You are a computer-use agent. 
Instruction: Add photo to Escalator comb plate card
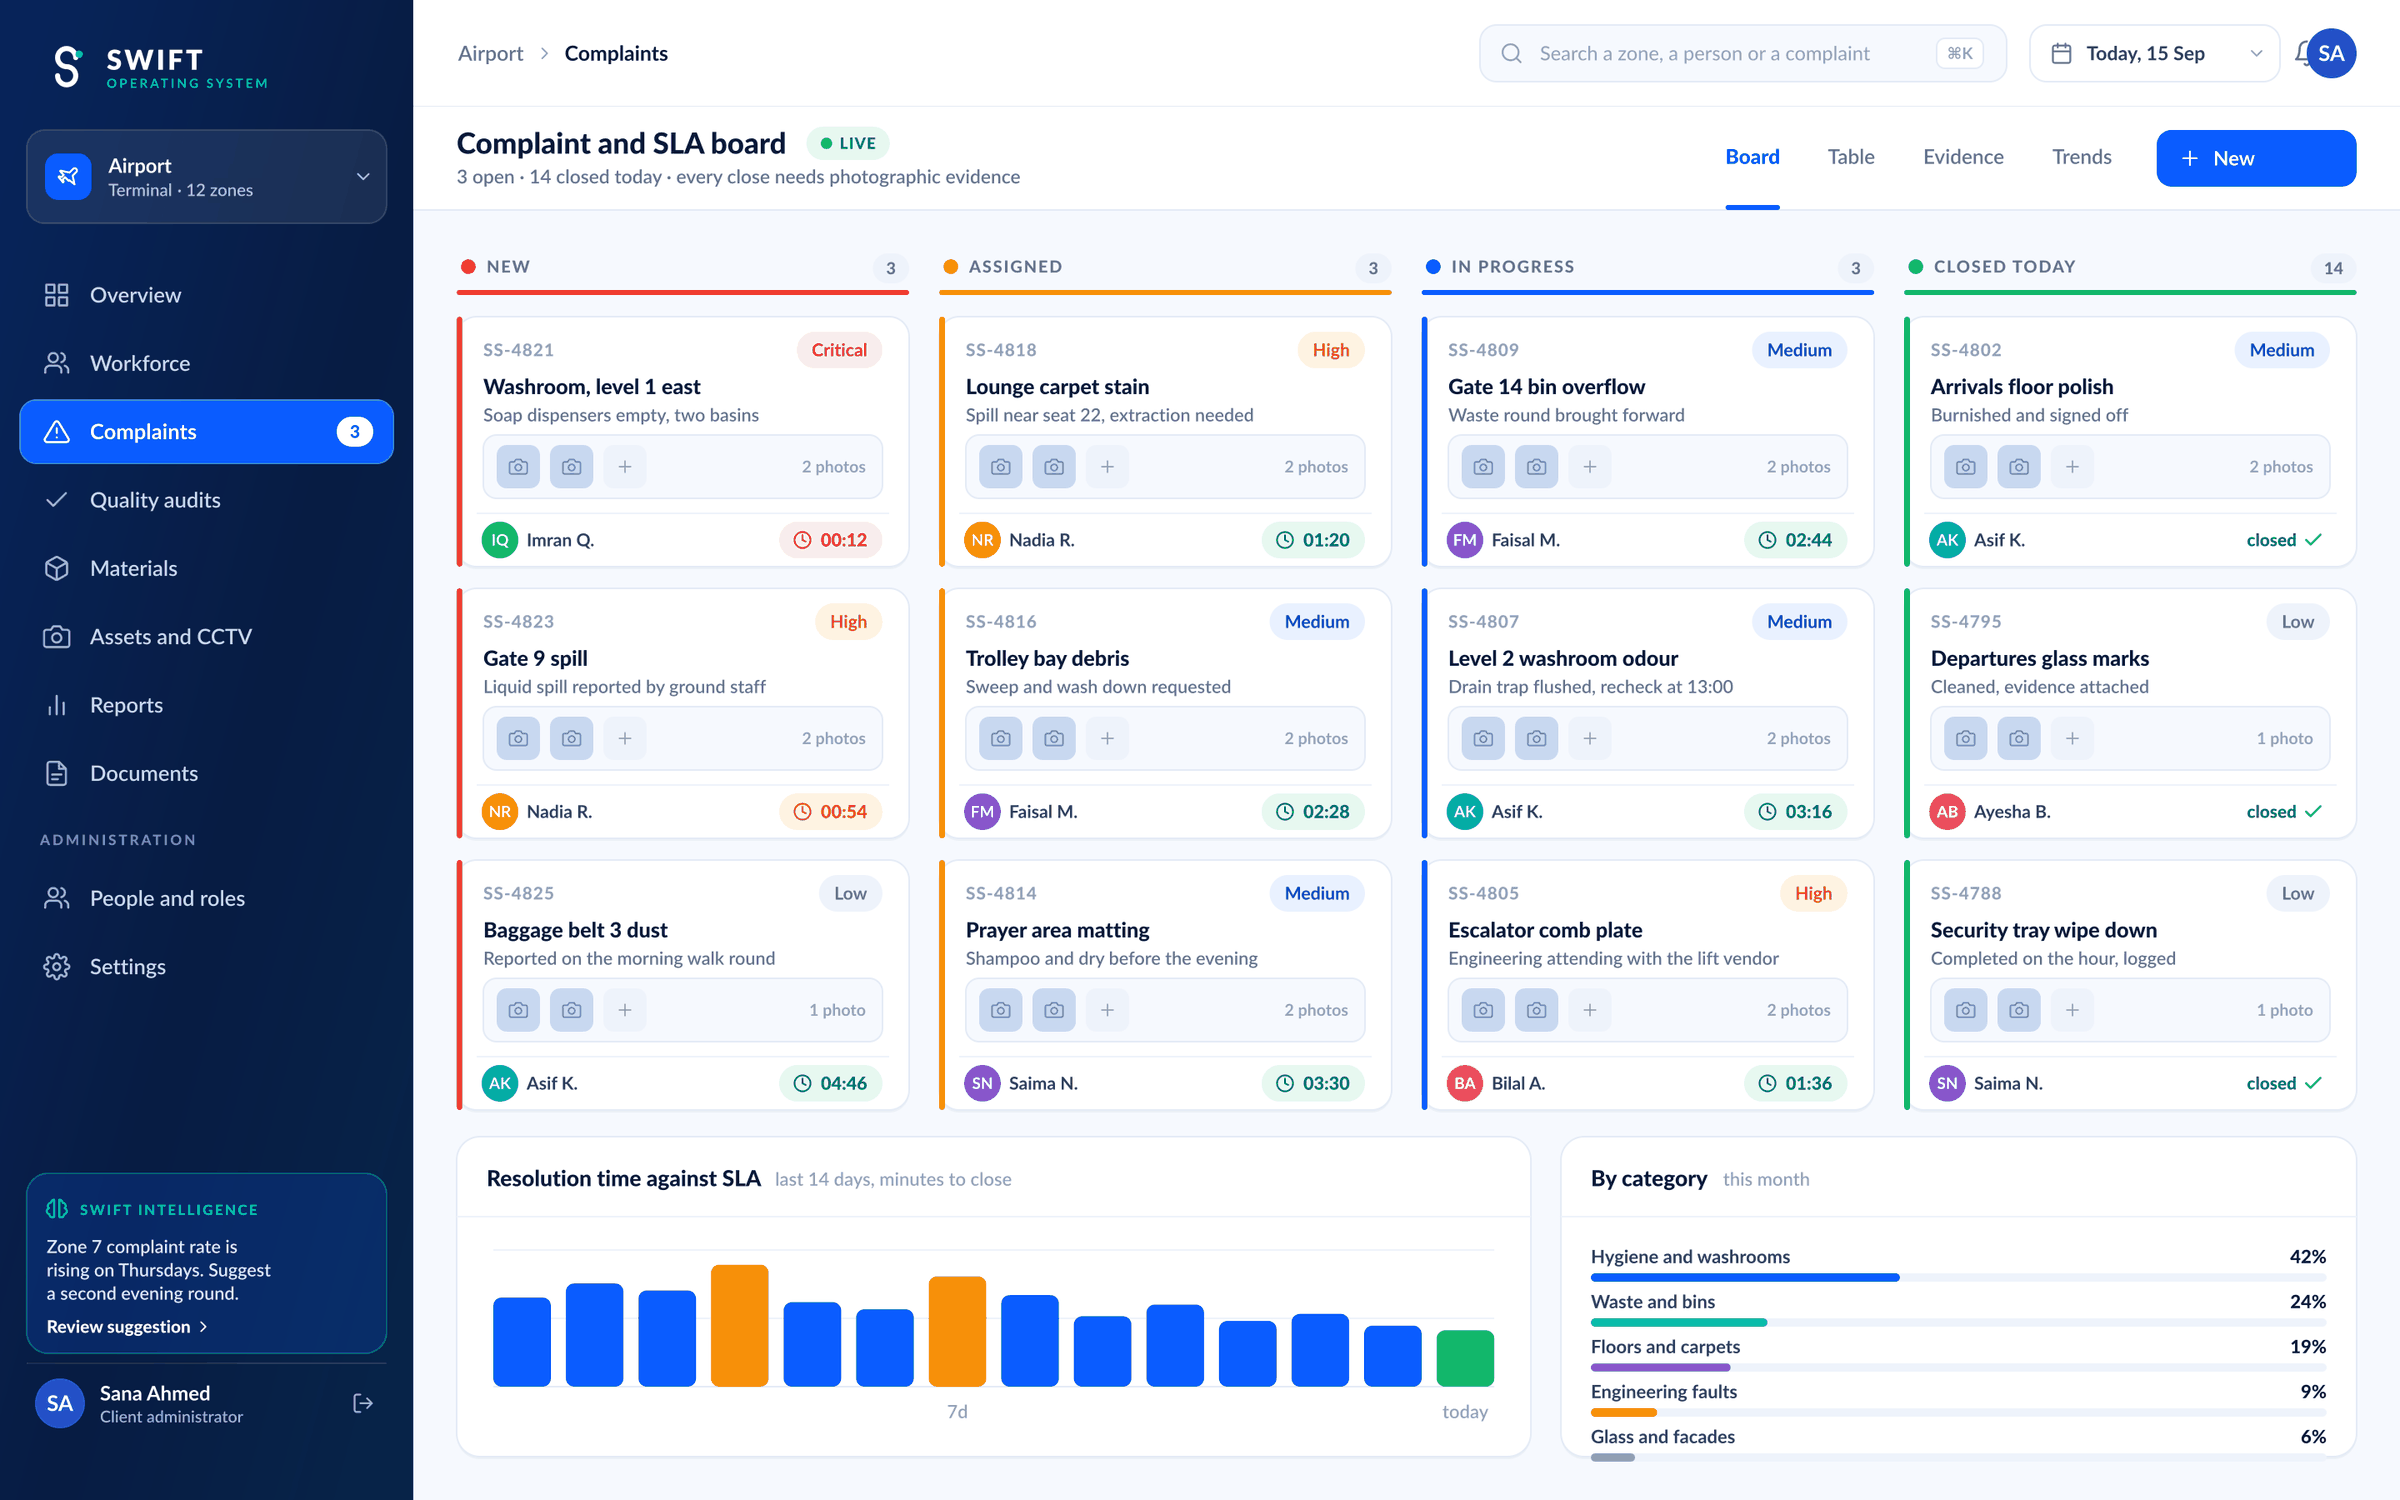pyautogui.click(x=1590, y=1011)
